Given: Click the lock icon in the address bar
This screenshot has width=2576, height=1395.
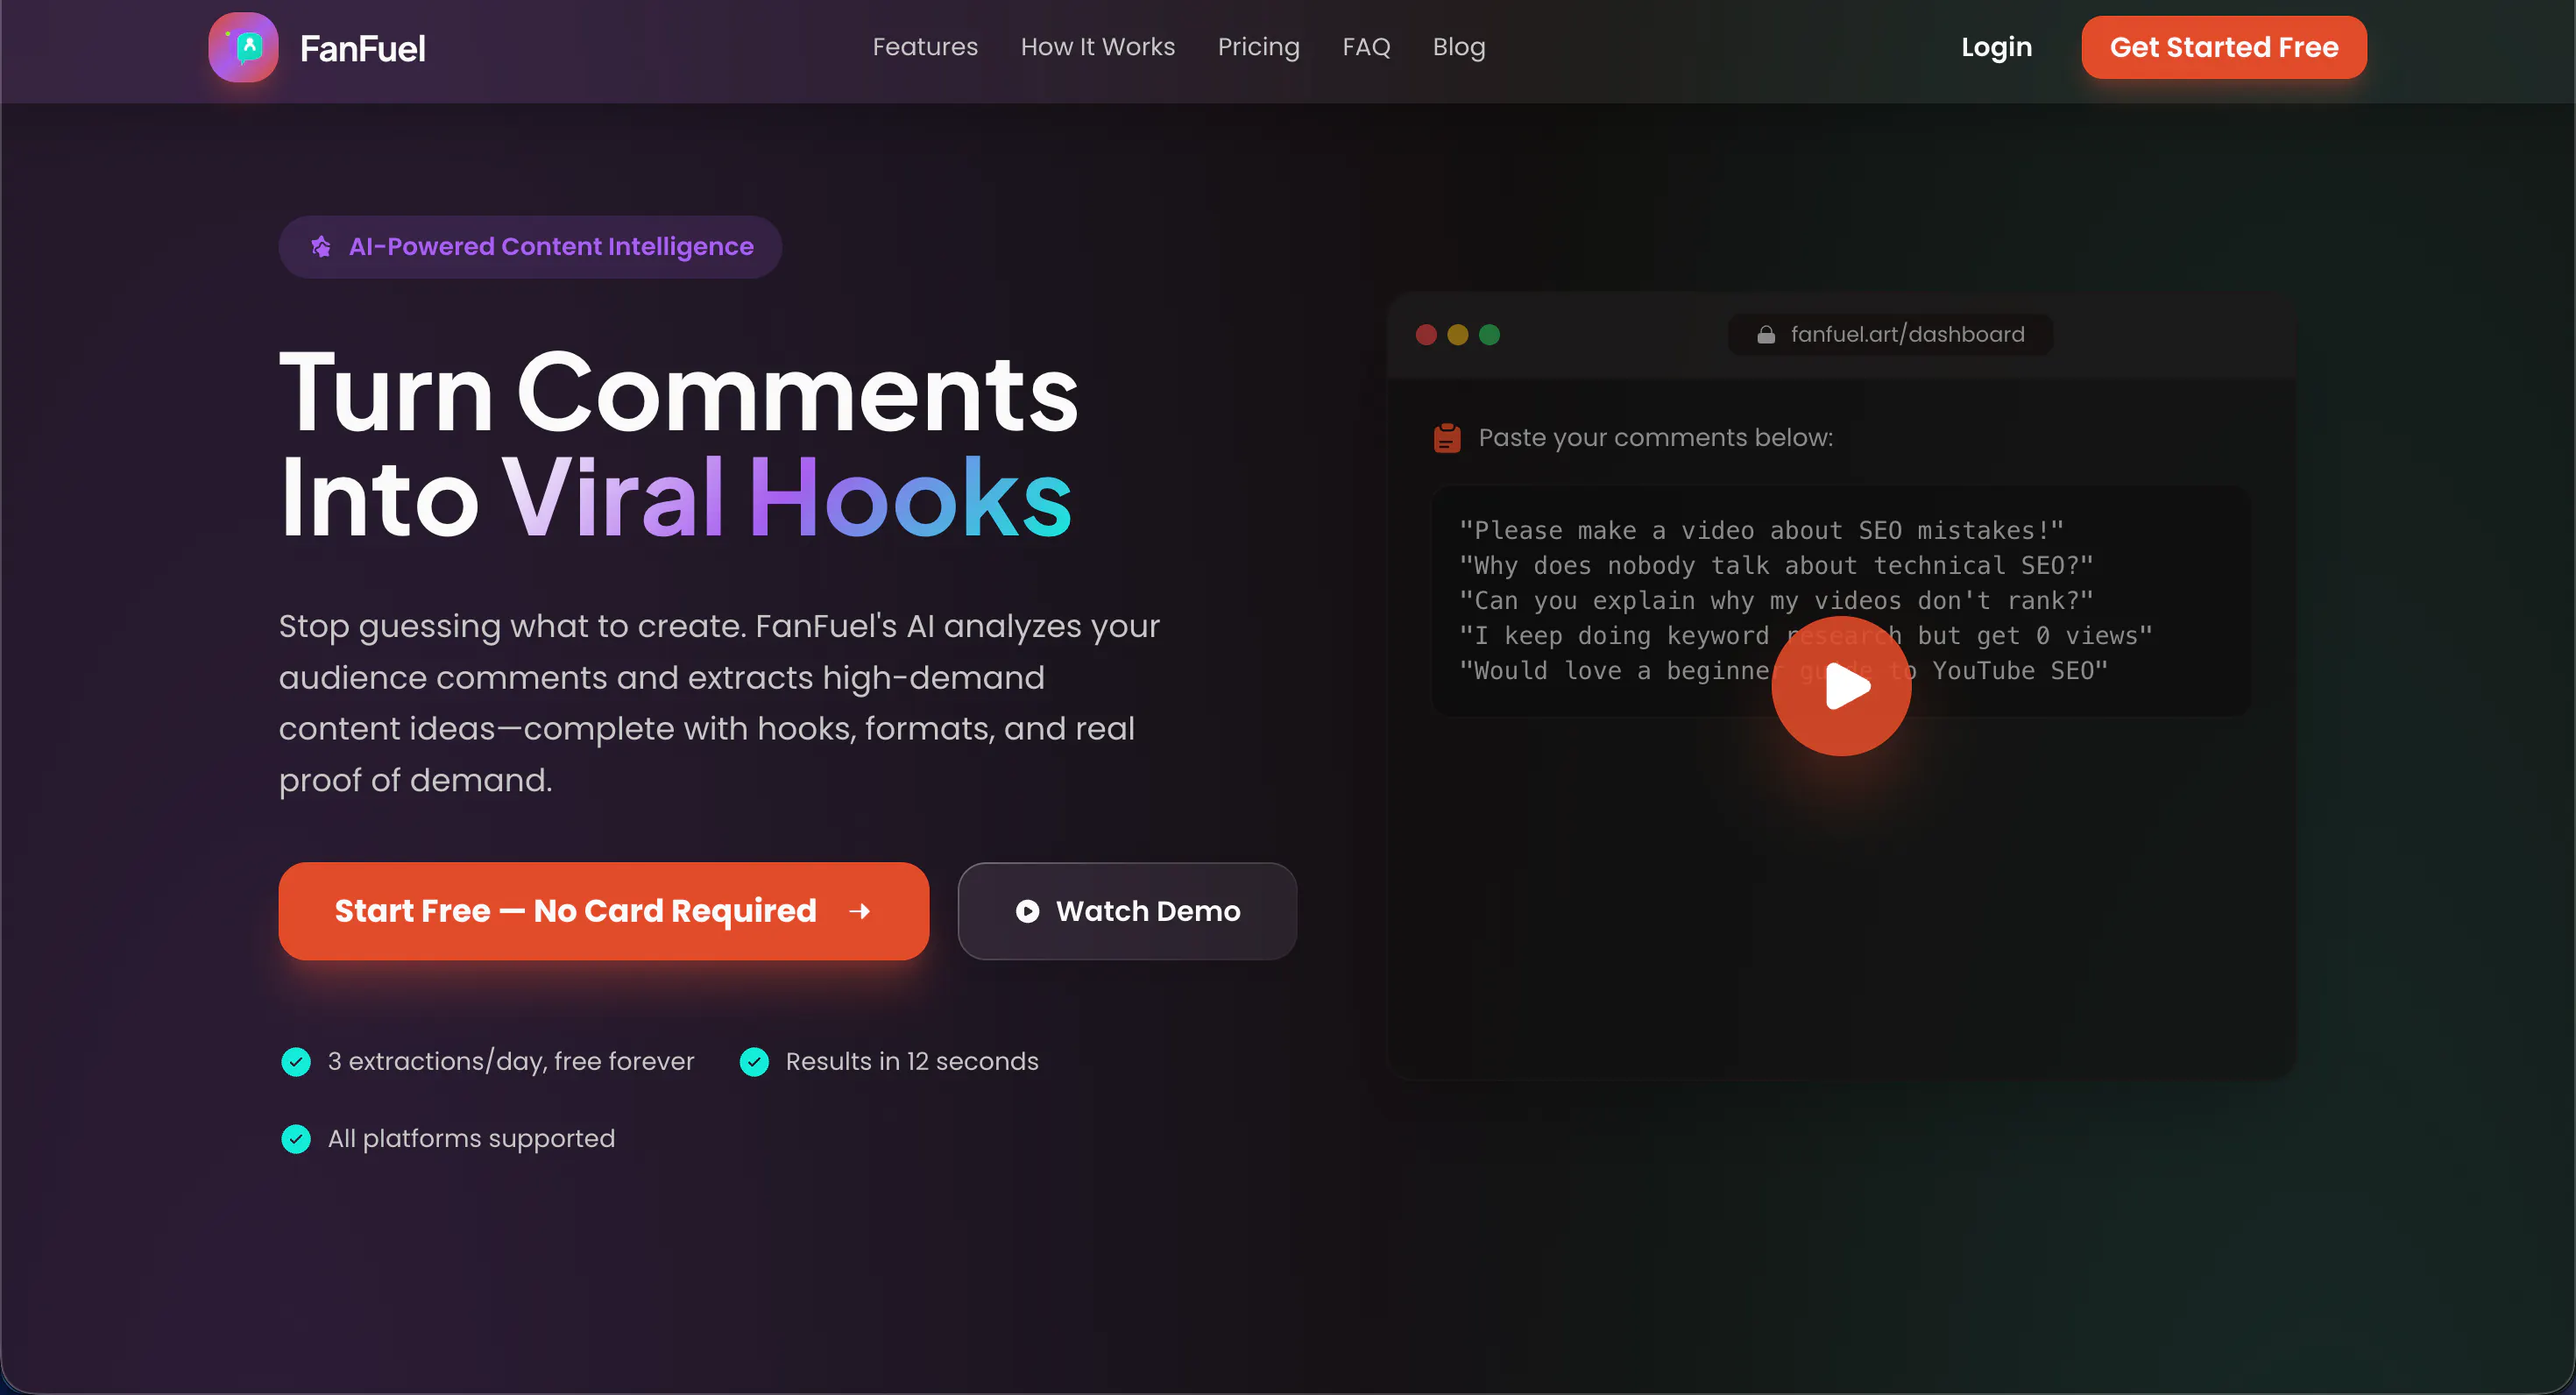Looking at the screenshot, I should coord(1766,335).
